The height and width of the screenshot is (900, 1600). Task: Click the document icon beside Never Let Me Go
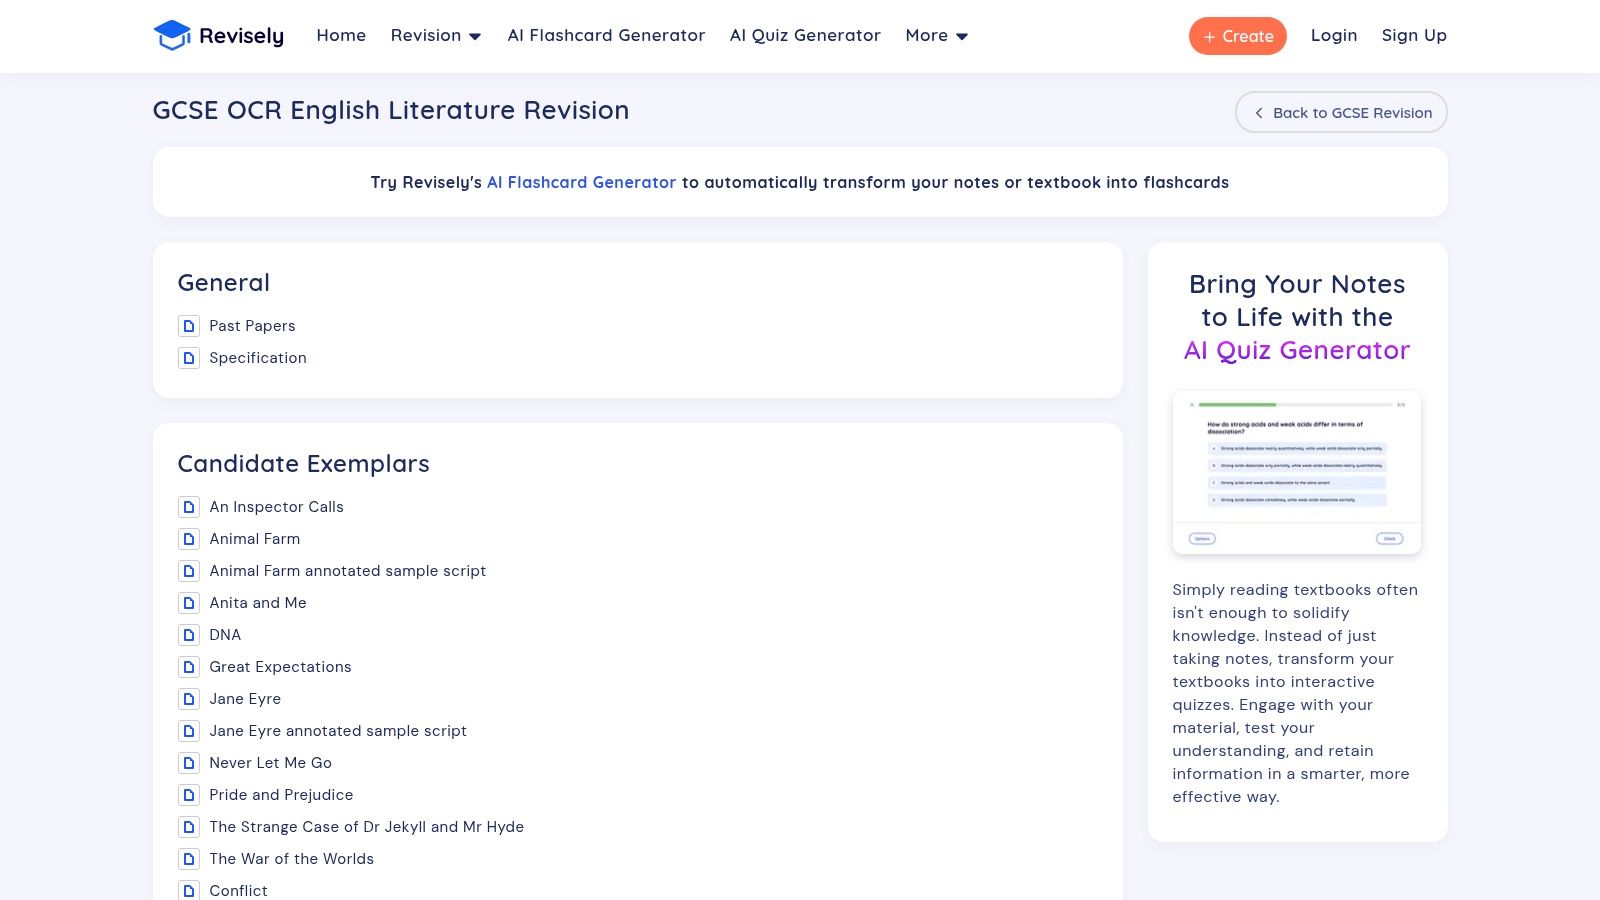click(189, 763)
